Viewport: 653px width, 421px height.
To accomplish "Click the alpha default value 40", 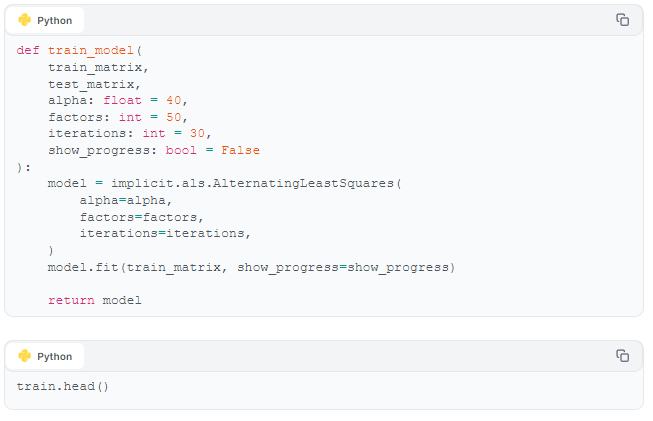I will pos(174,100).
